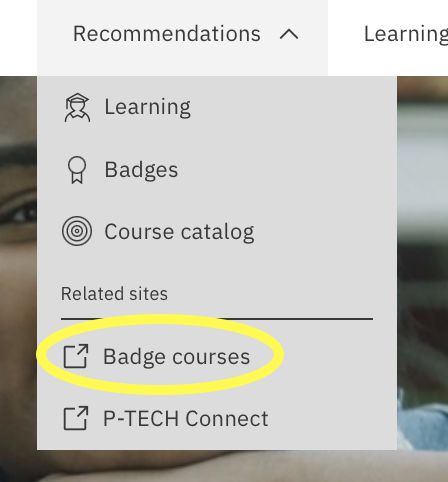Click blank dropdown space right of Course catalog
448x482 pixels.
coord(325,231)
